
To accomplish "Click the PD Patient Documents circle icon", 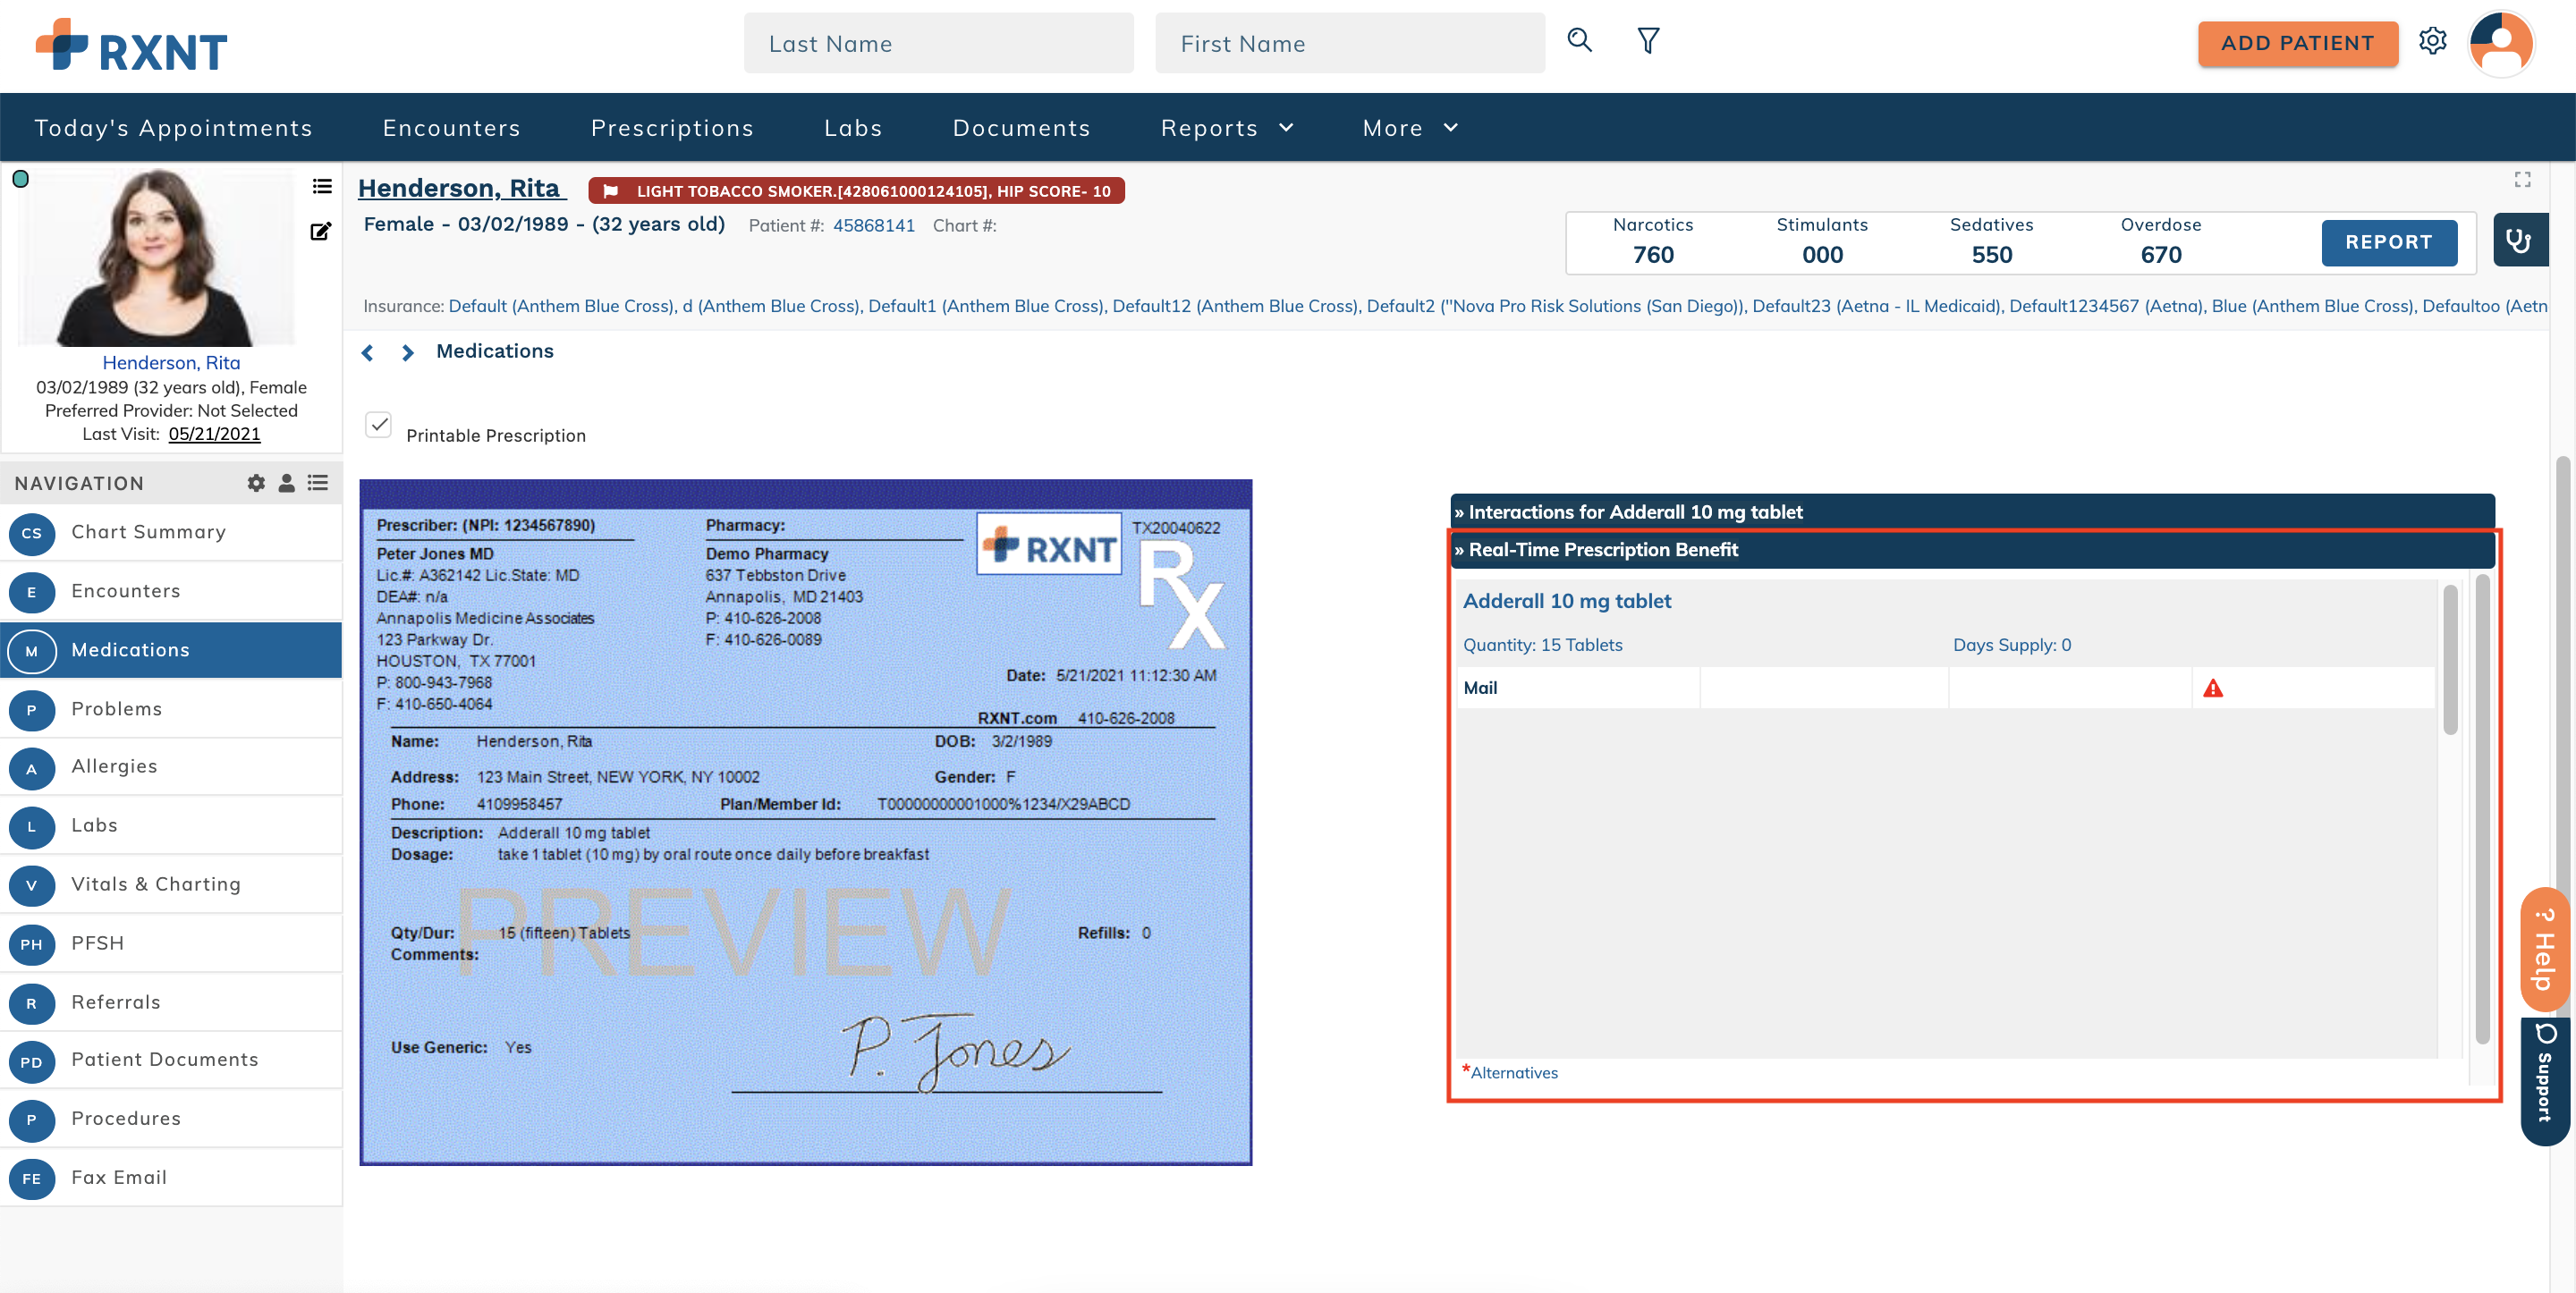I will pos(32,1062).
